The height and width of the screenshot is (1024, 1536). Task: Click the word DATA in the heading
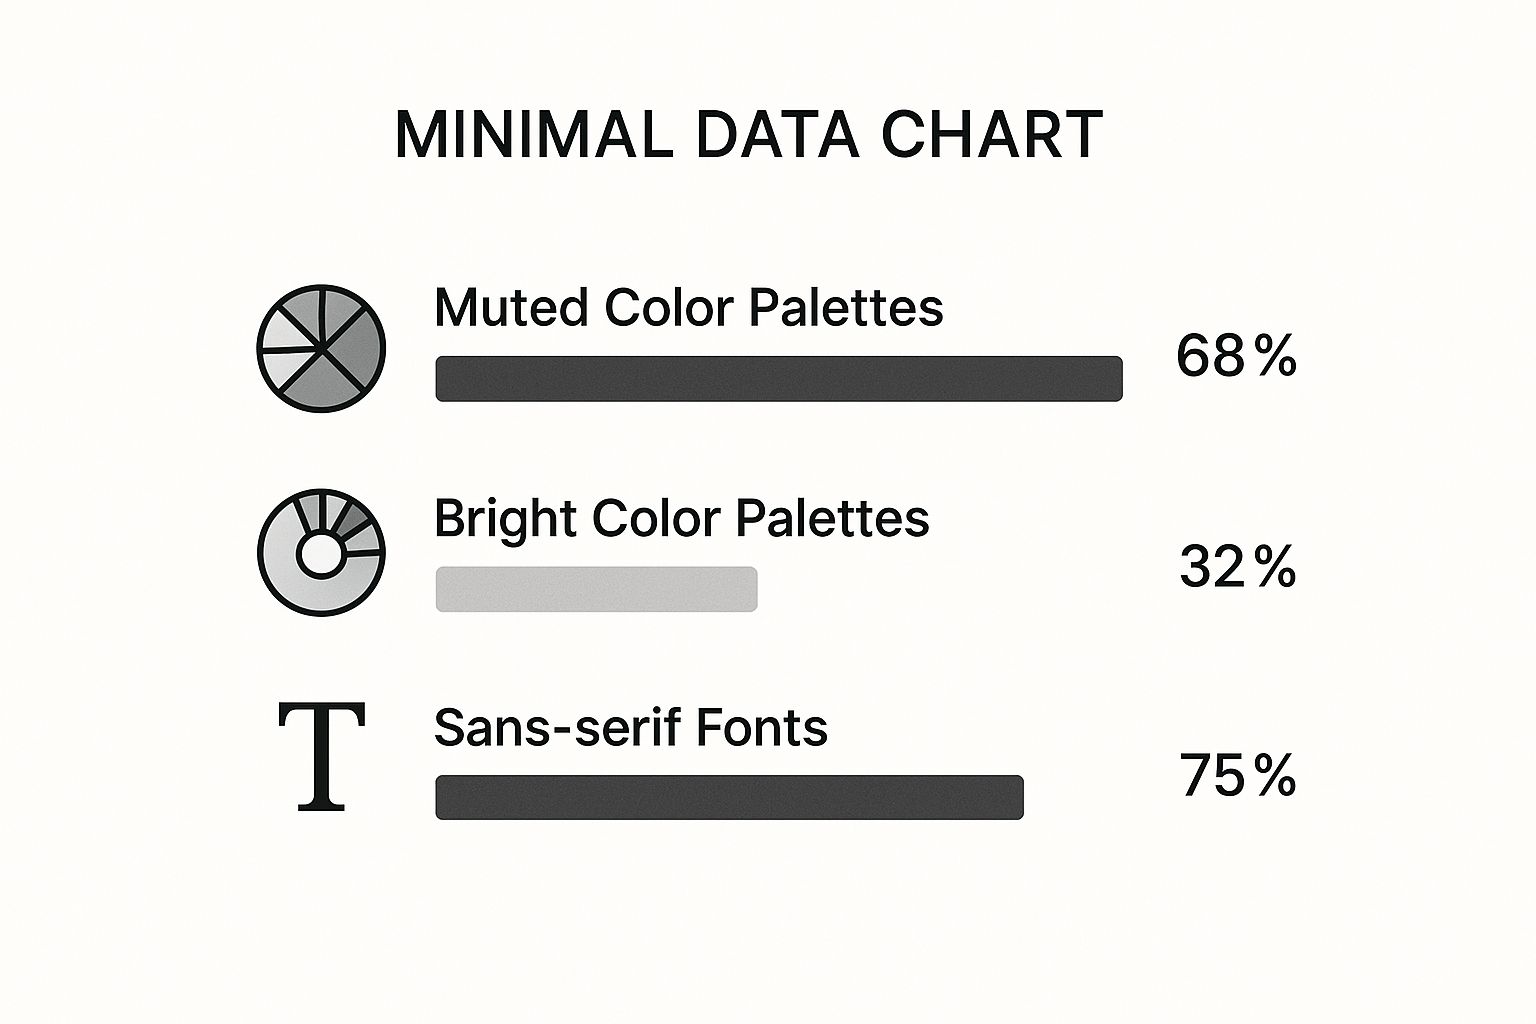click(777, 134)
